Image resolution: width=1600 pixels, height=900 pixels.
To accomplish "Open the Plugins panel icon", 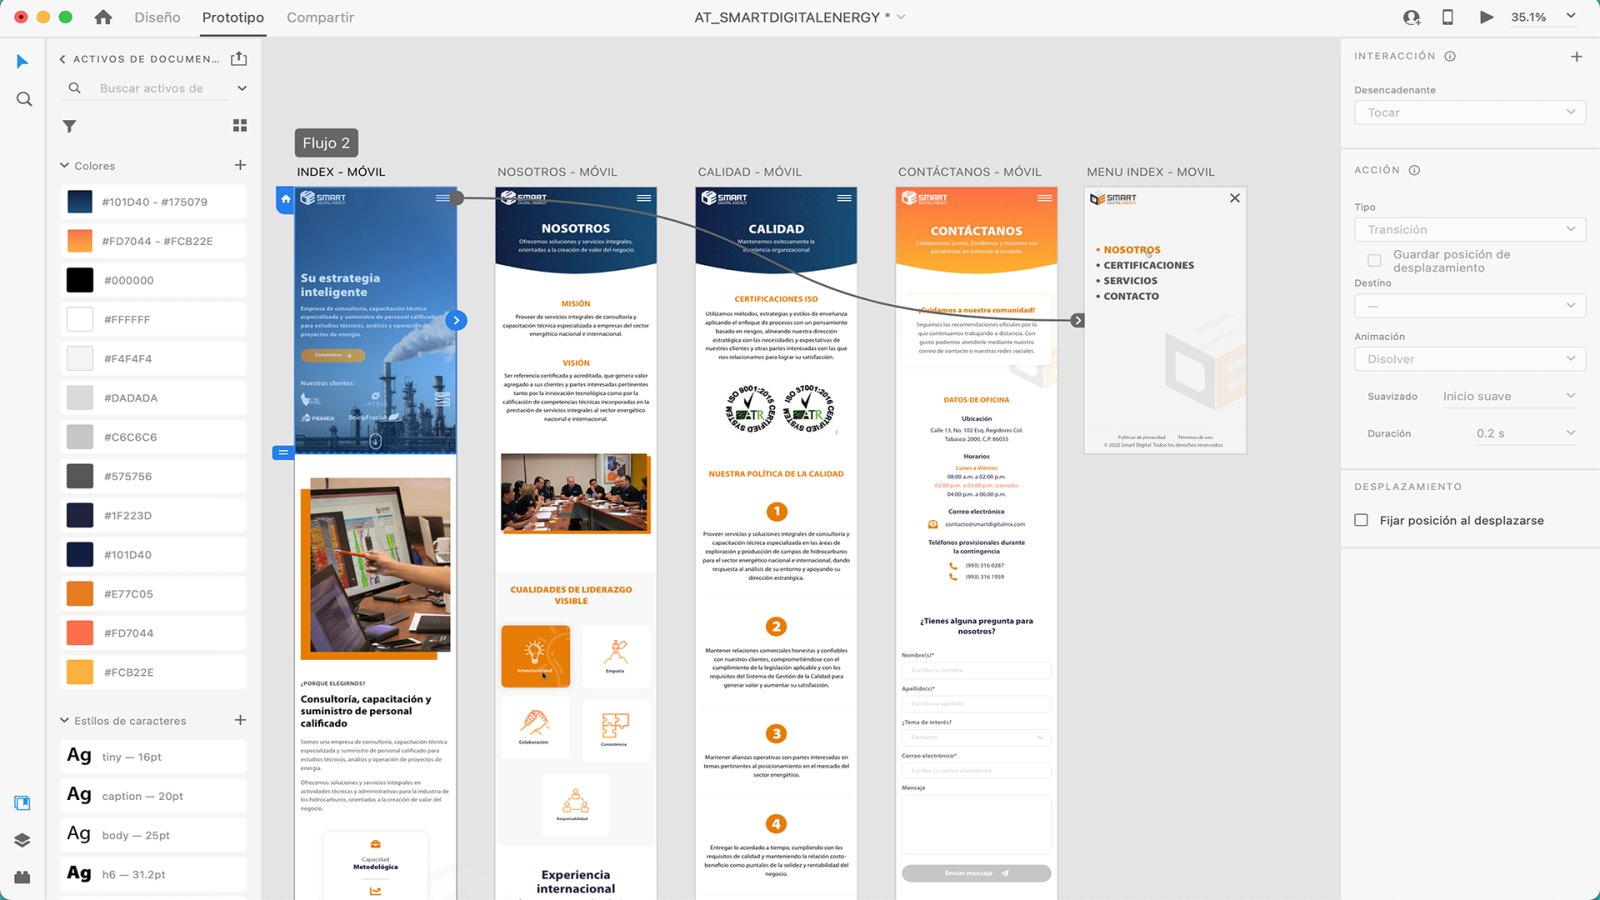I will [x=23, y=877].
